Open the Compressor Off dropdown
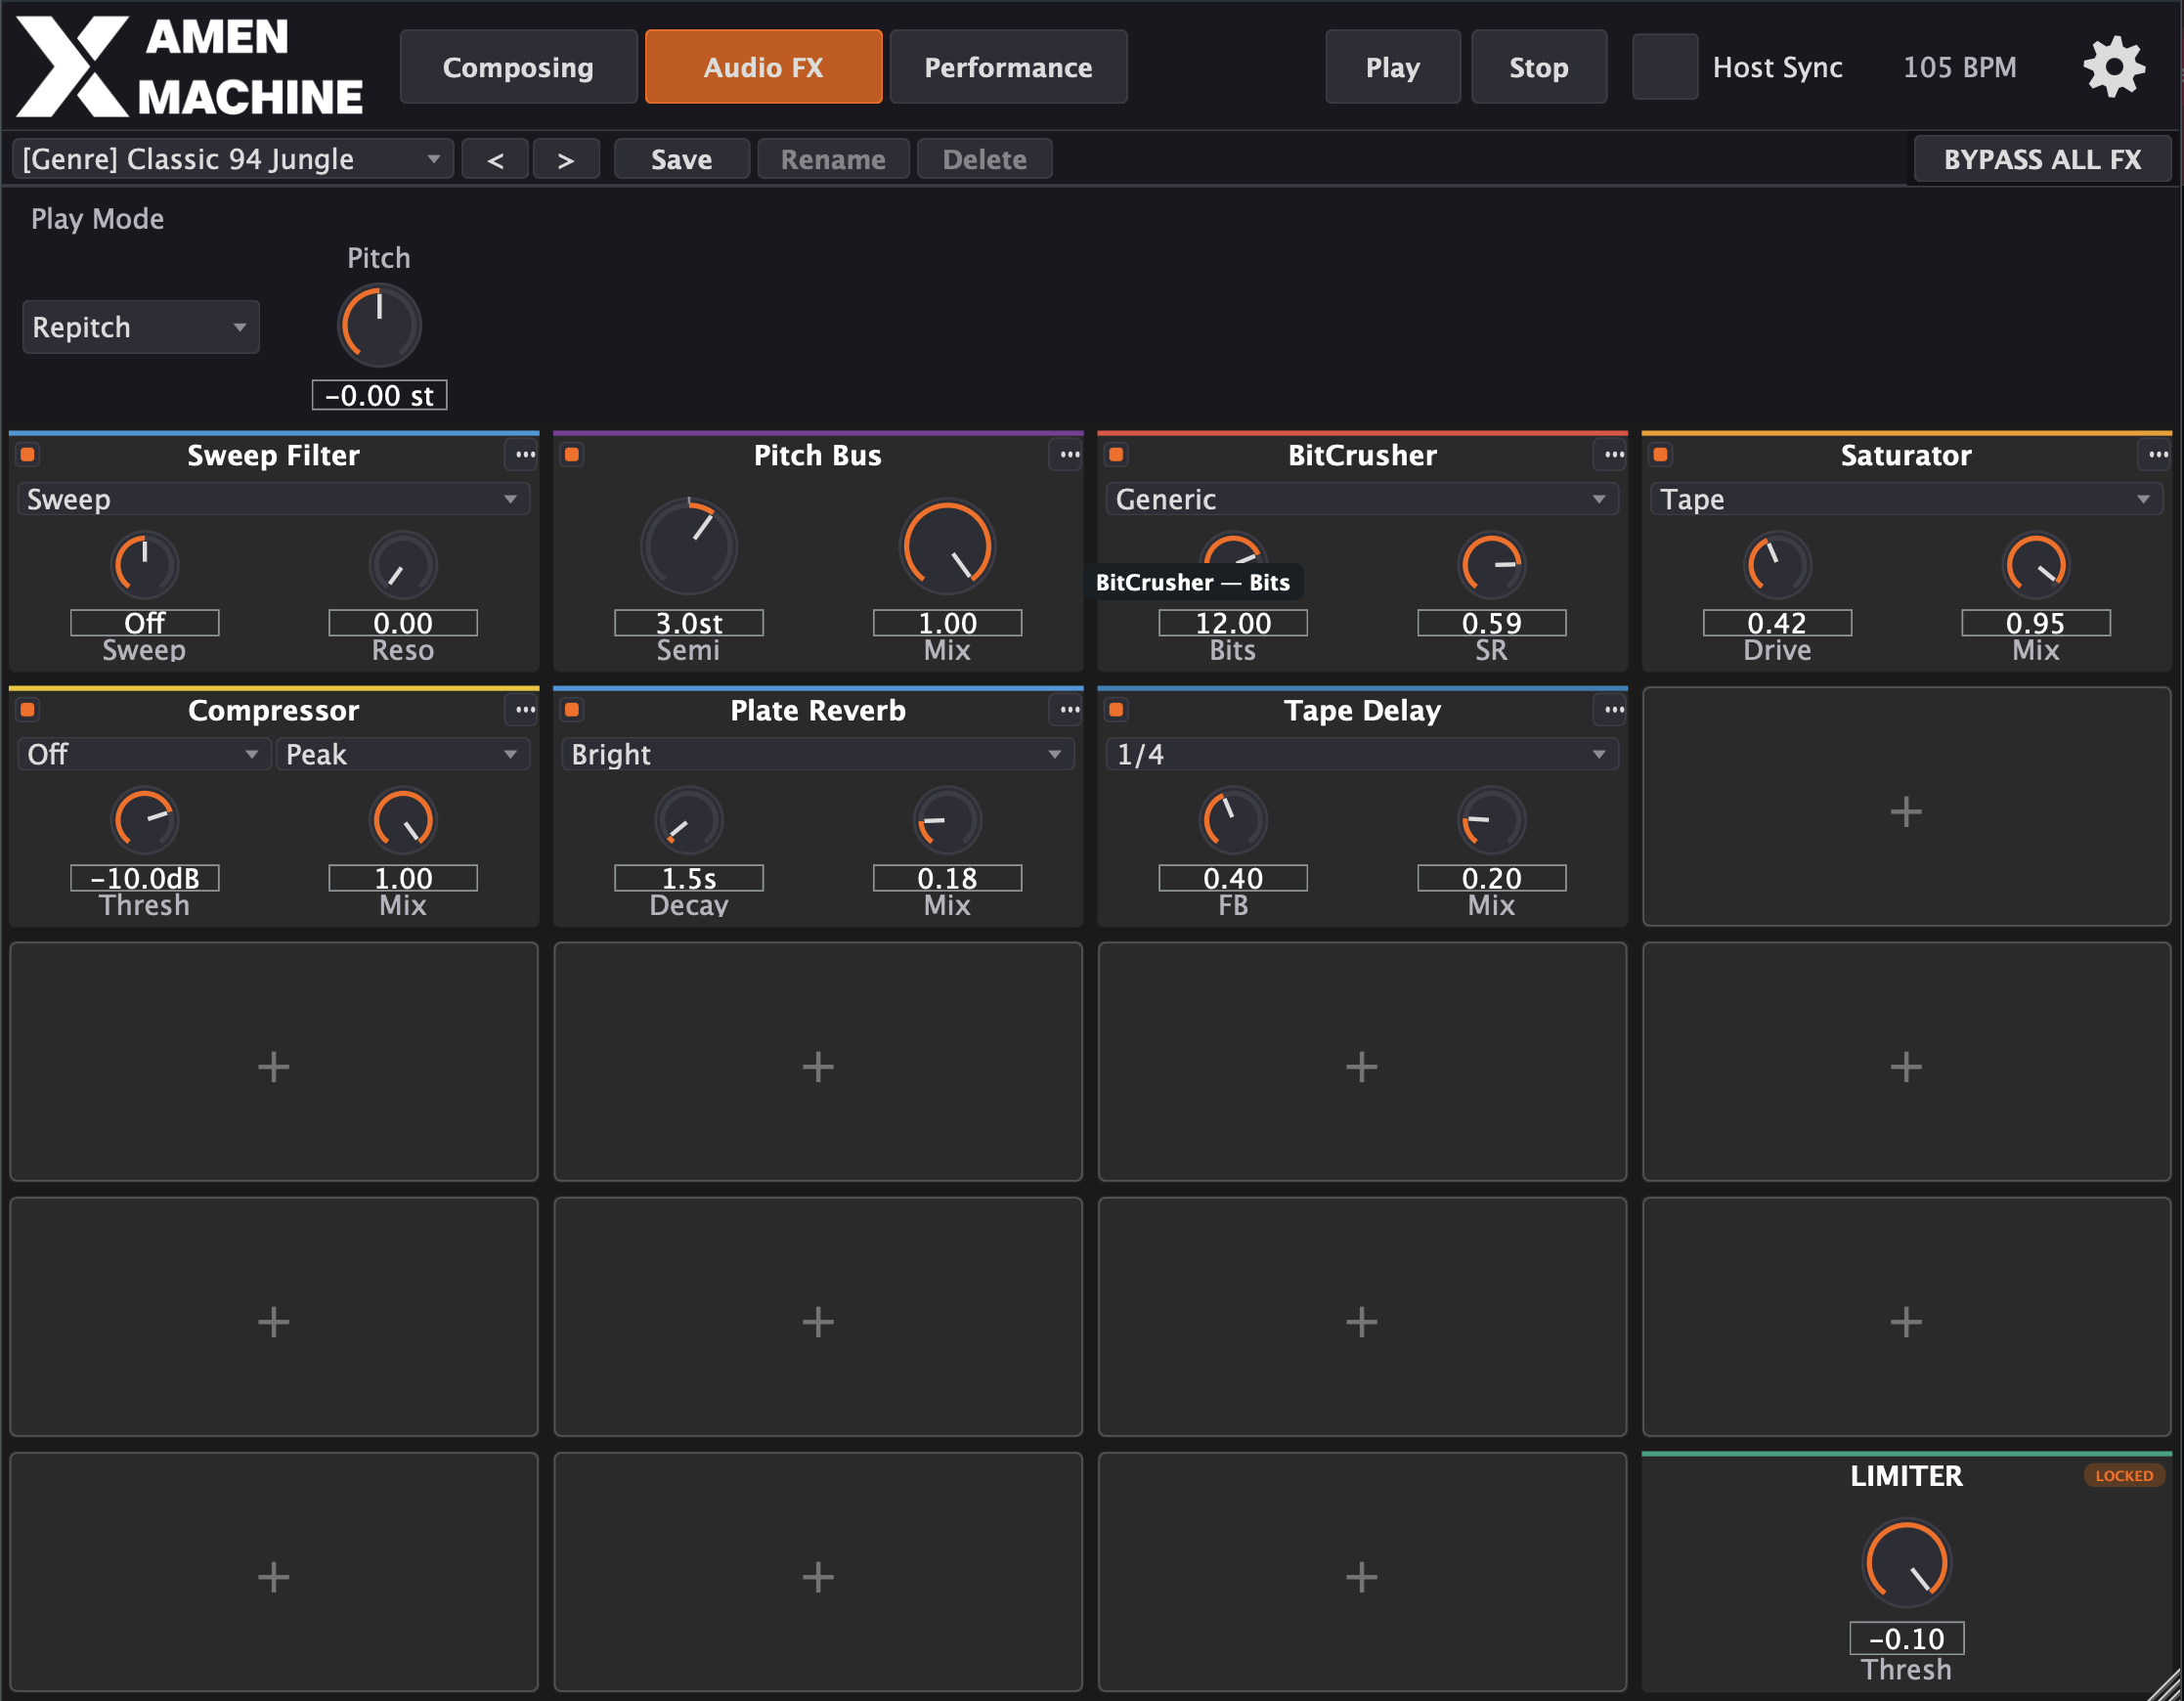Image resolution: width=2184 pixels, height=1701 pixels. pos(144,754)
